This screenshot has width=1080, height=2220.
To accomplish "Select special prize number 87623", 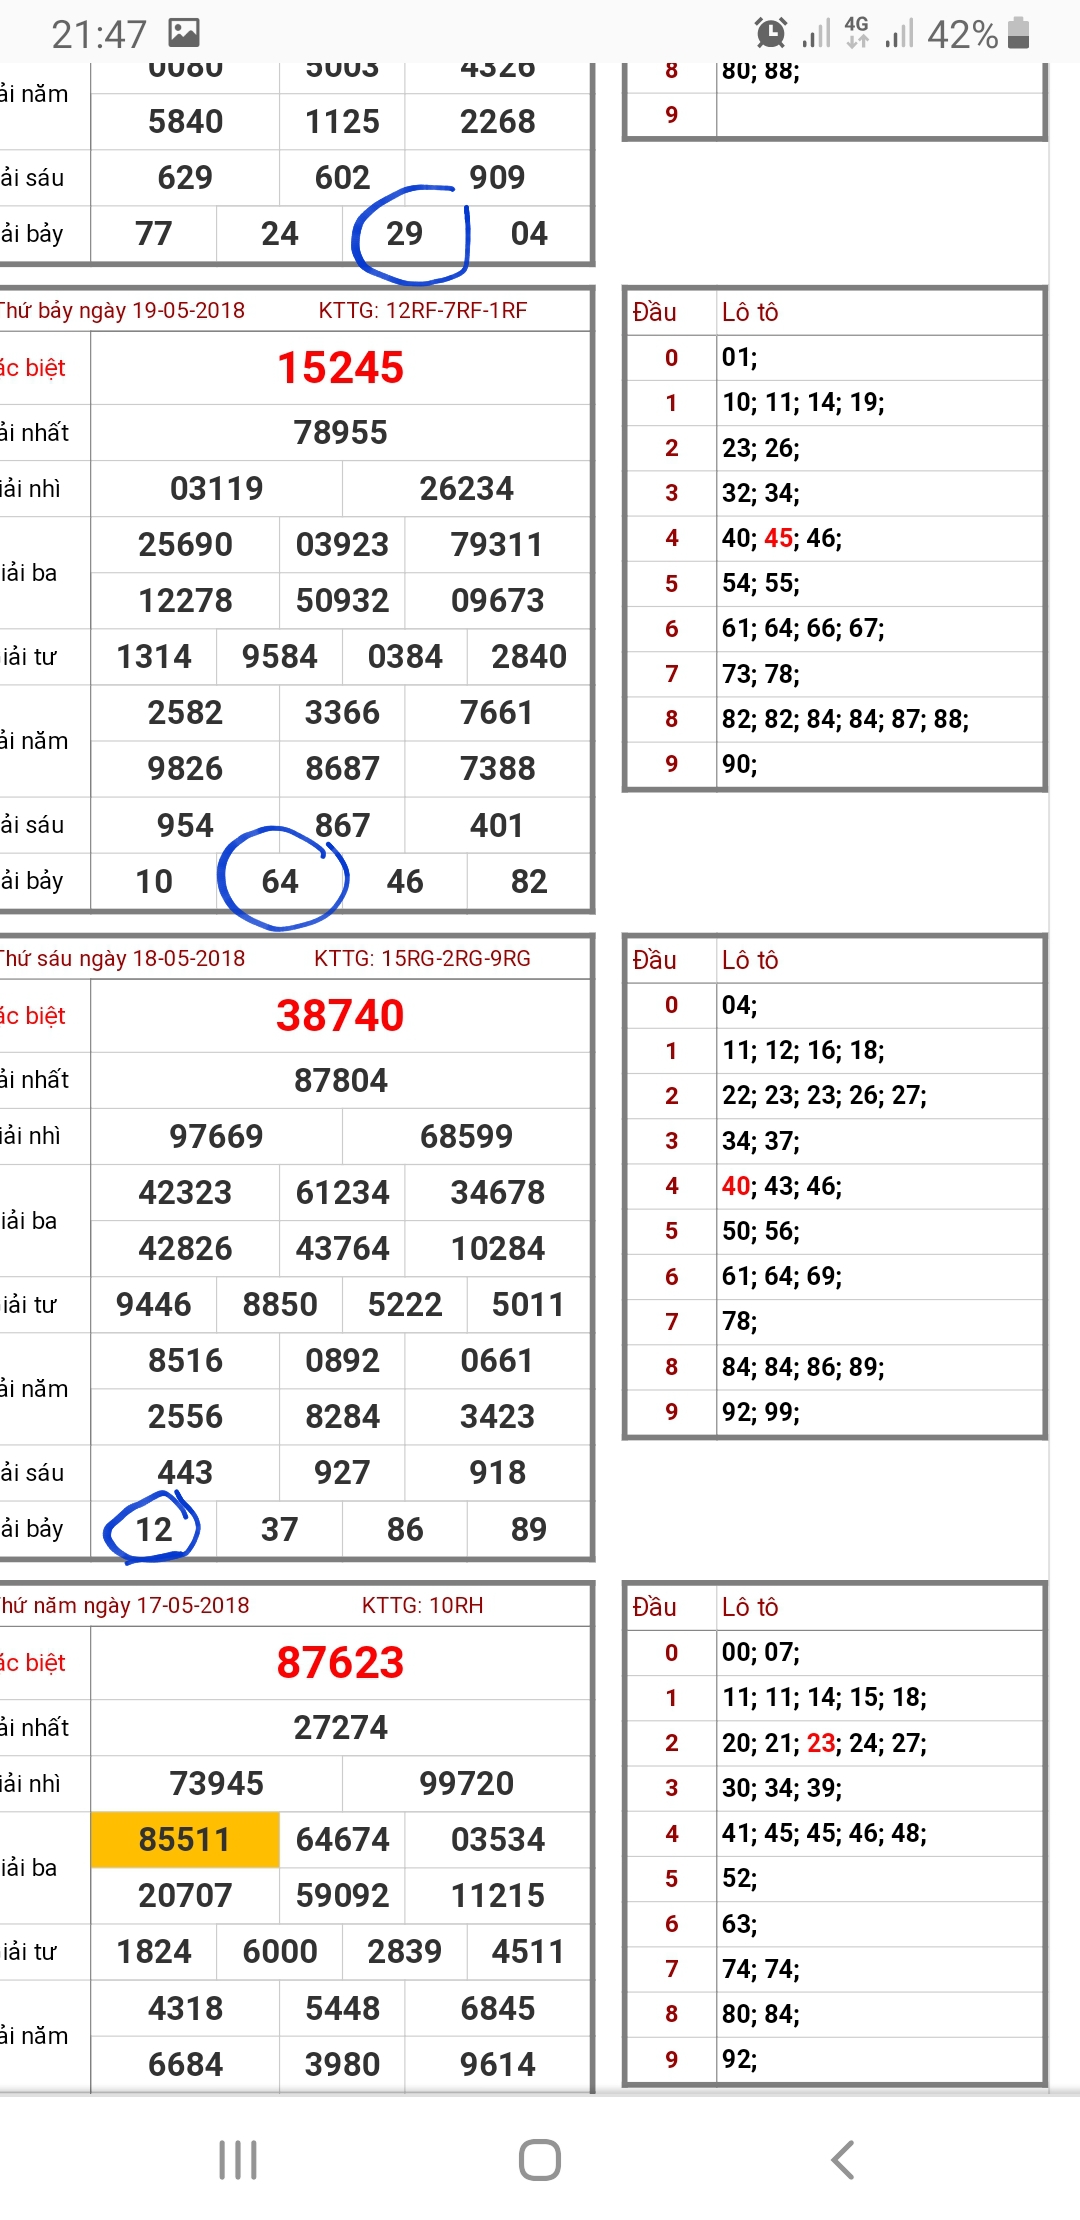I will point(340,1663).
